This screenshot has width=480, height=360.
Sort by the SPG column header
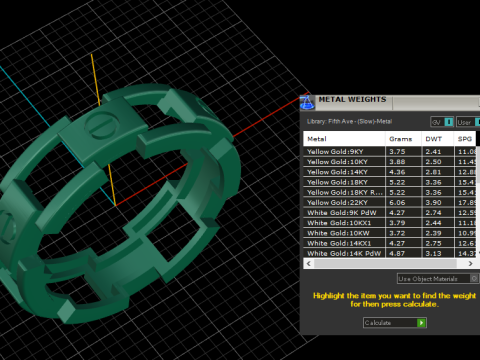tap(465, 139)
